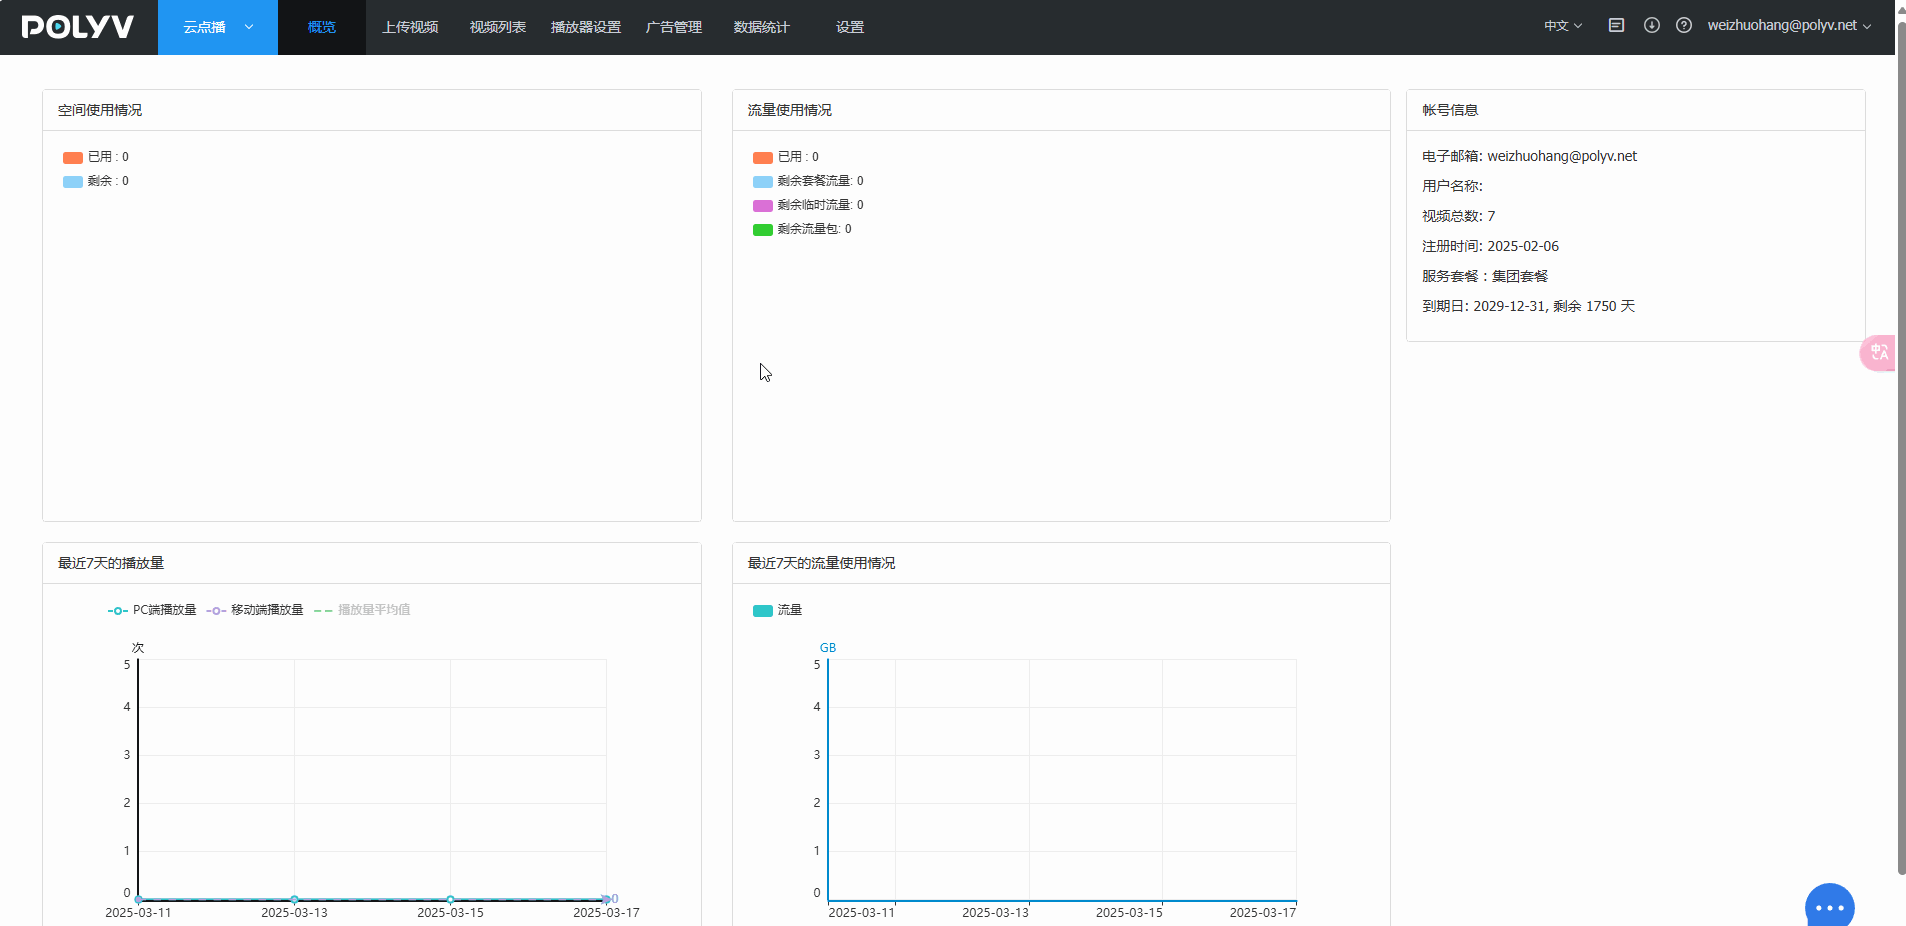Open 广告管理 menu
The width and height of the screenshot is (1906, 926).
pos(674,27)
